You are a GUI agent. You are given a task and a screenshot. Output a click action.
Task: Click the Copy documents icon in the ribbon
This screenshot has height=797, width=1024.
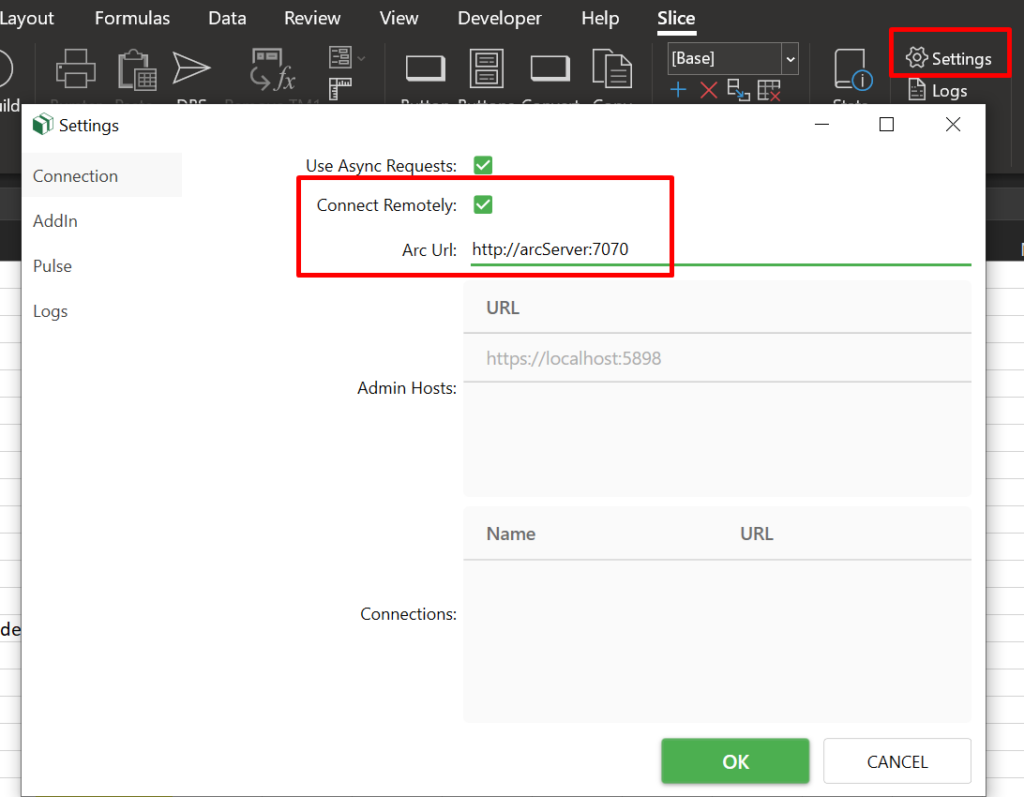coord(611,70)
